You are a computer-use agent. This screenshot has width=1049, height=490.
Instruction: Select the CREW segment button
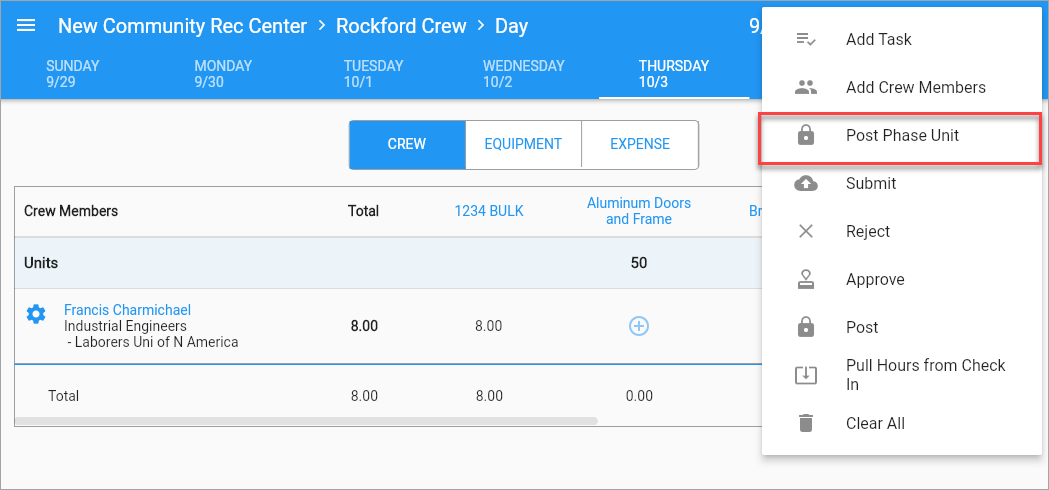tap(407, 145)
